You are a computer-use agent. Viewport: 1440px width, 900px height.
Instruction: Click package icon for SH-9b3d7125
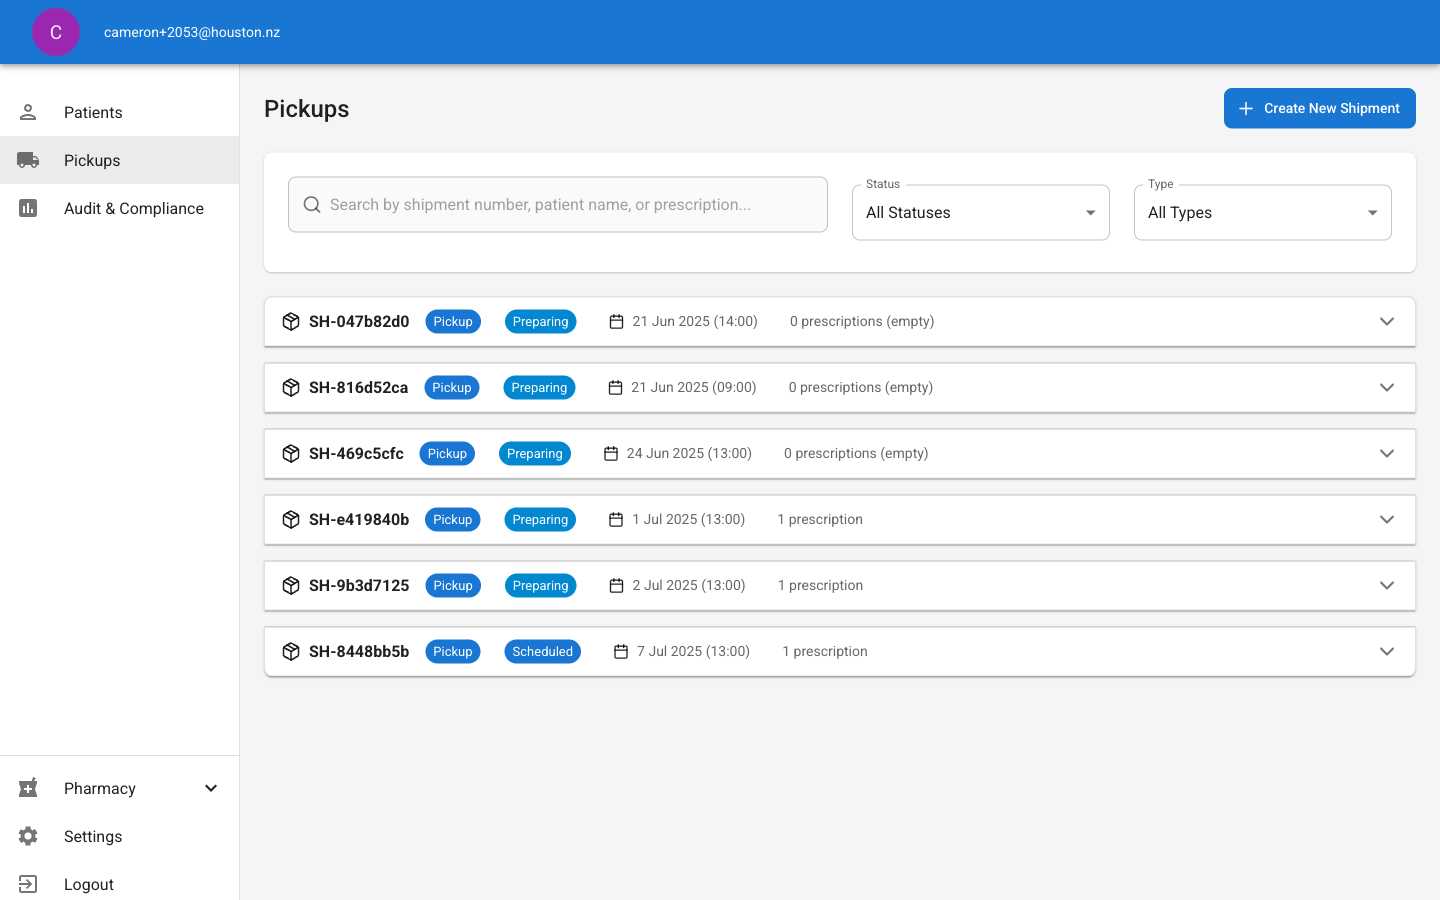[x=291, y=585]
